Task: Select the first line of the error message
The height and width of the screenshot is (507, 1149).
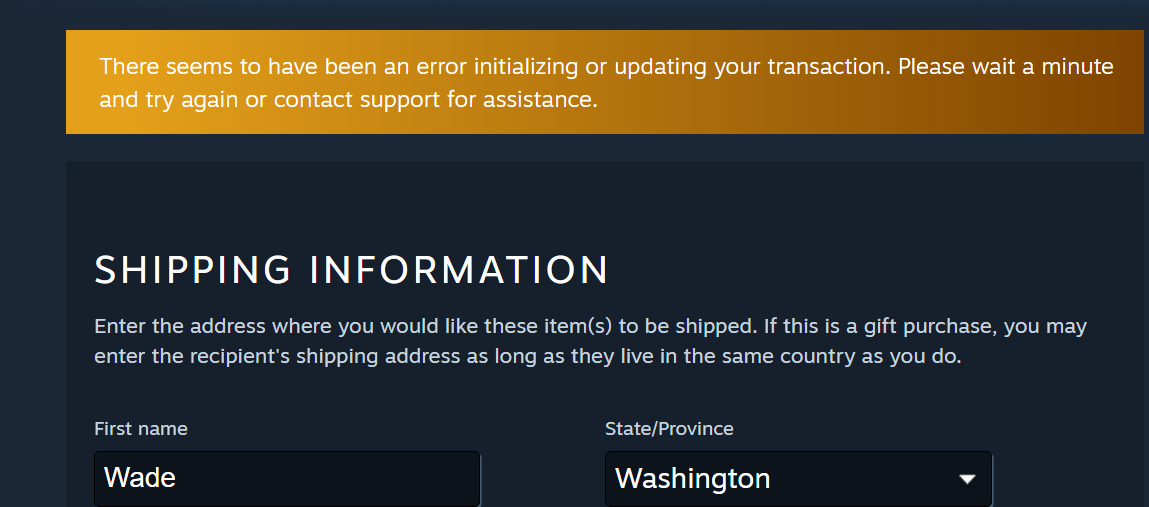Action: coord(607,67)
